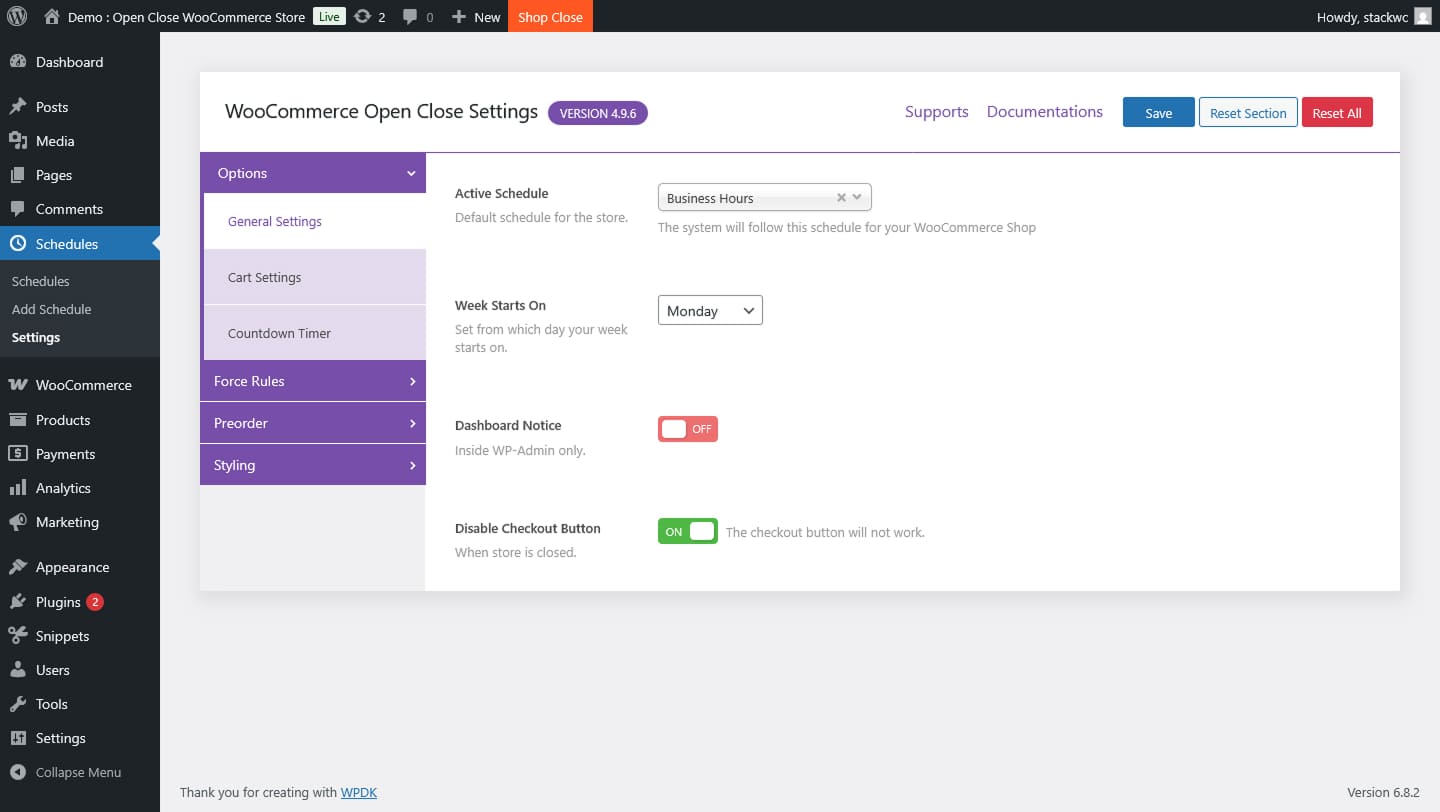This screenshot has height=812, width=1440.
Task: Click the WordPress logo icon
Action: [16, 16]
